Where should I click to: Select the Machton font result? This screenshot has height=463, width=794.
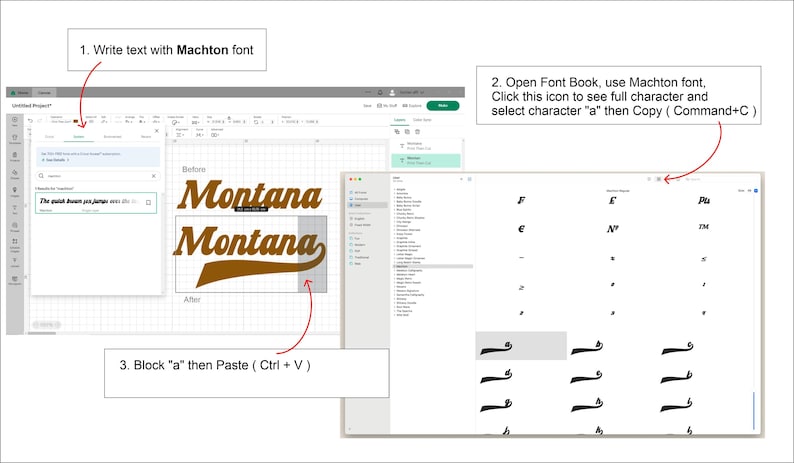coord(96,203)
